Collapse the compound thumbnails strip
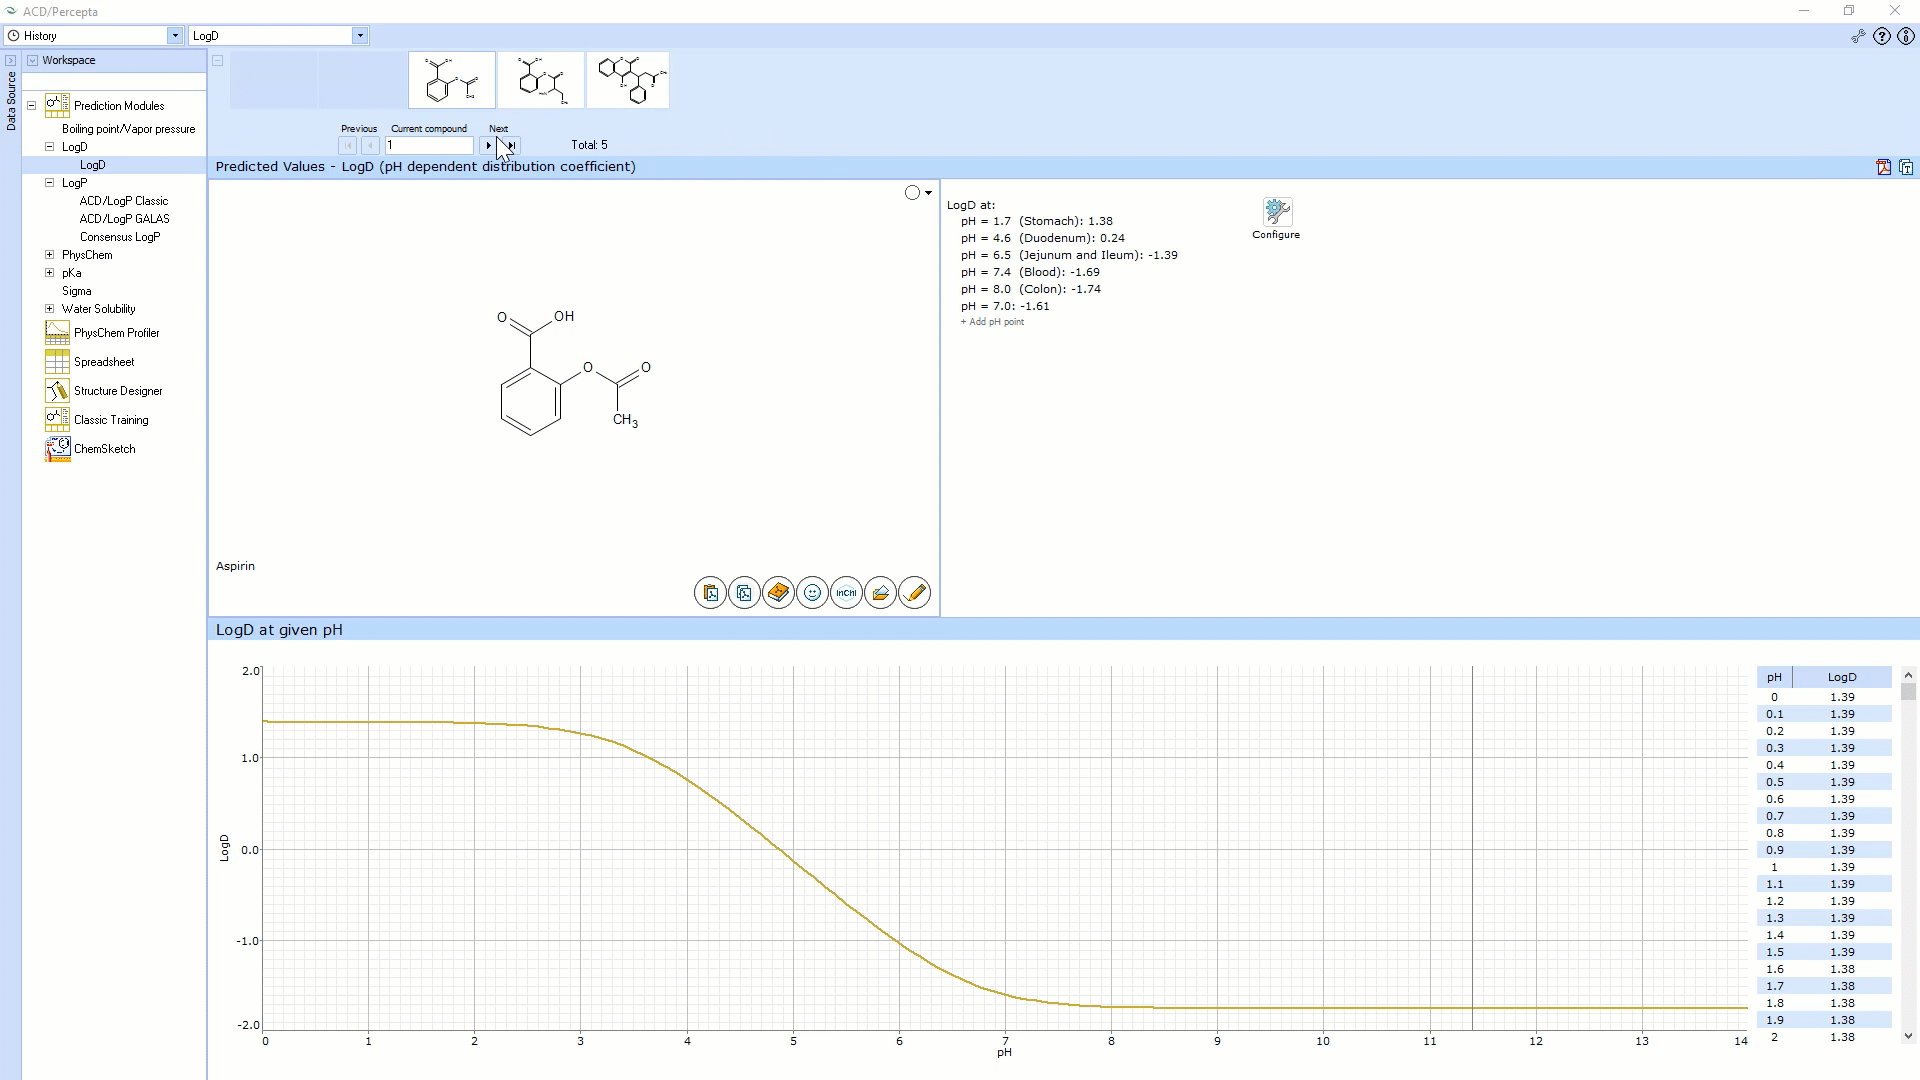This screenshot has height=1080, width=1920. (217, 60)
